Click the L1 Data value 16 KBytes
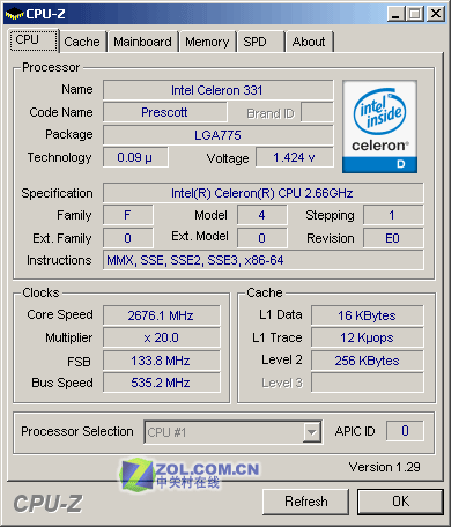The height and width of the screenshot is (527, 451). [367, 315]
